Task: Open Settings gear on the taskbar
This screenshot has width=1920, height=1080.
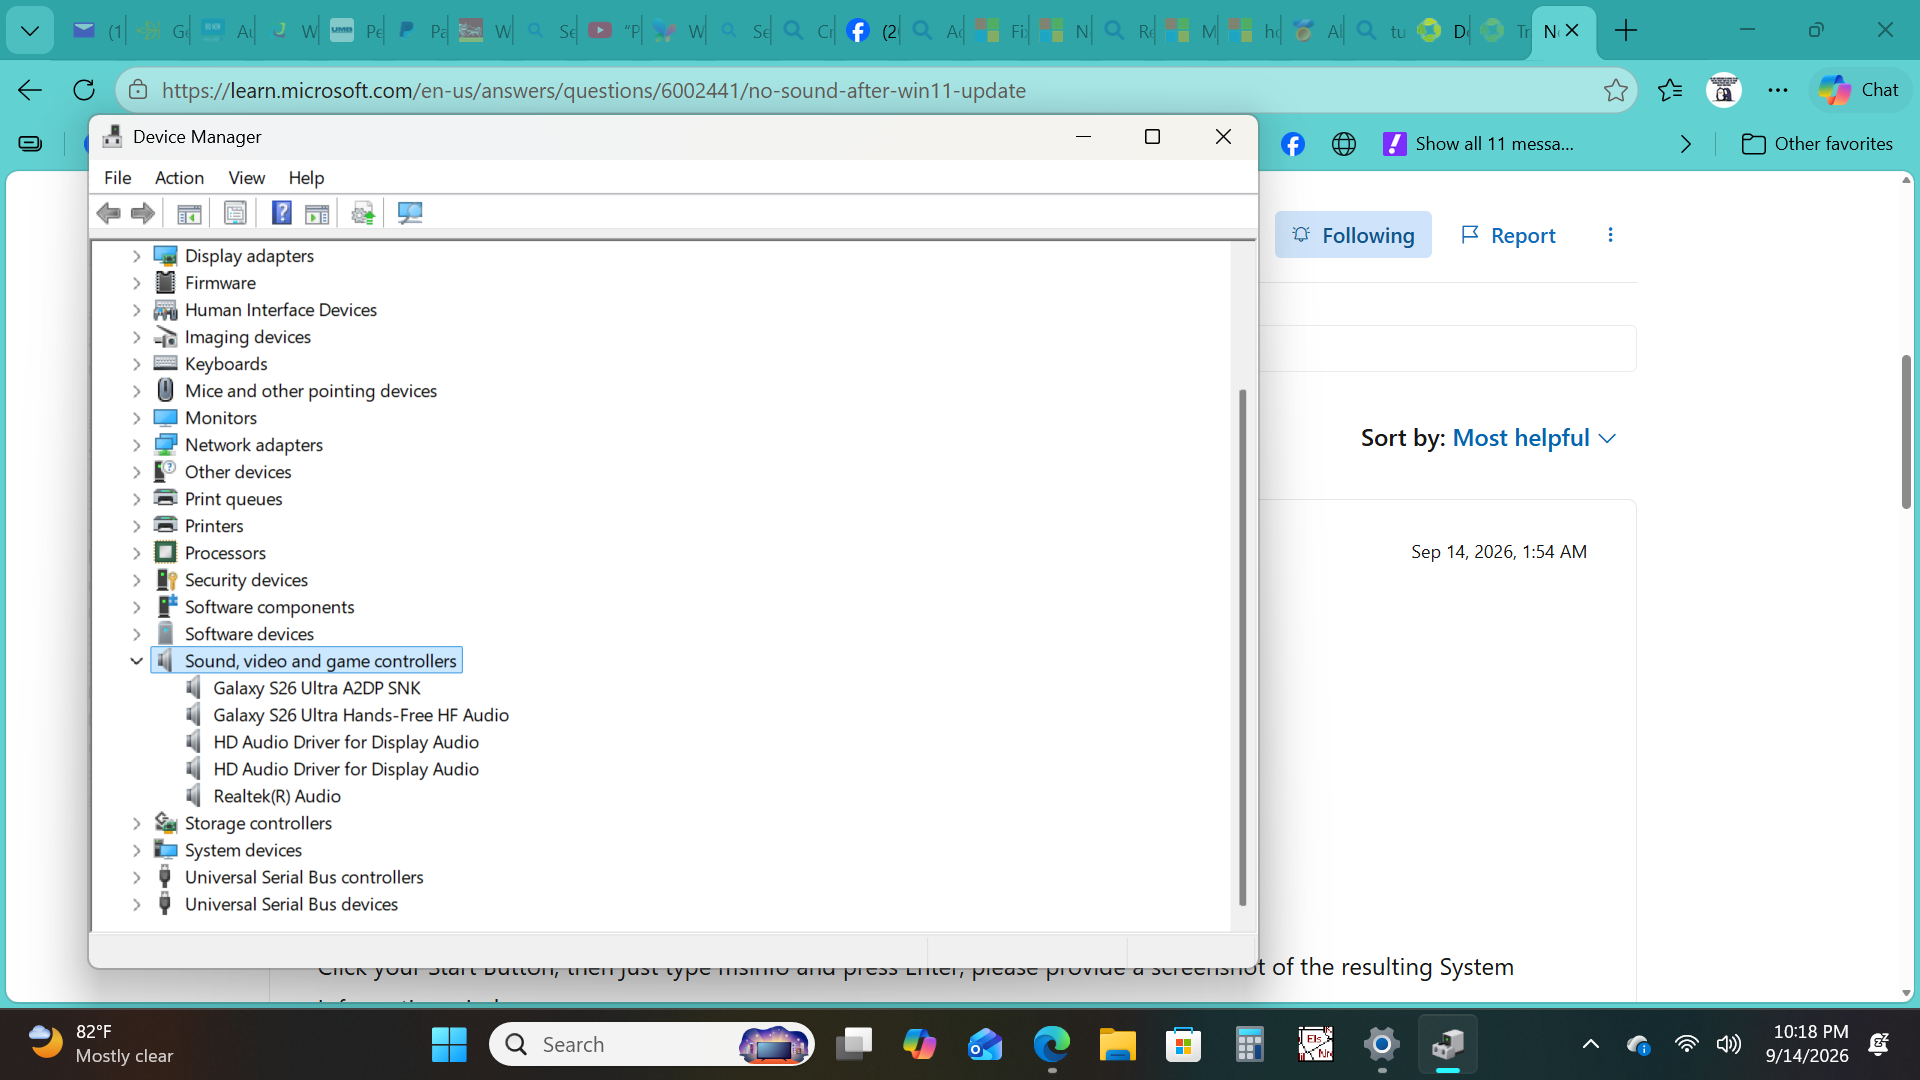Action: (x=1381, y=1045)
